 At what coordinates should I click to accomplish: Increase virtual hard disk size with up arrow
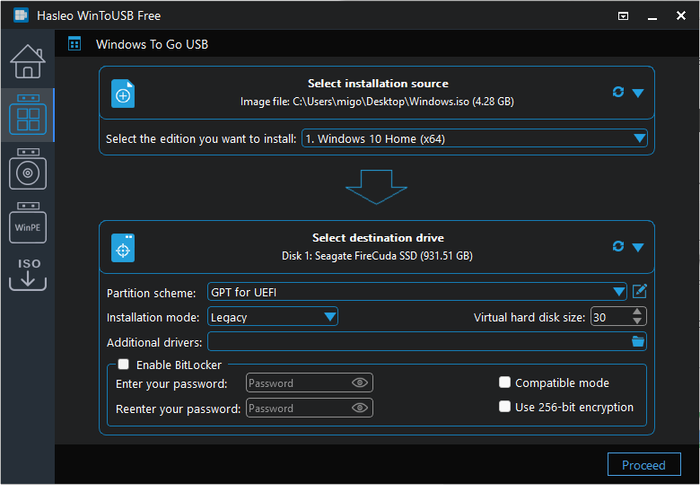638,312
